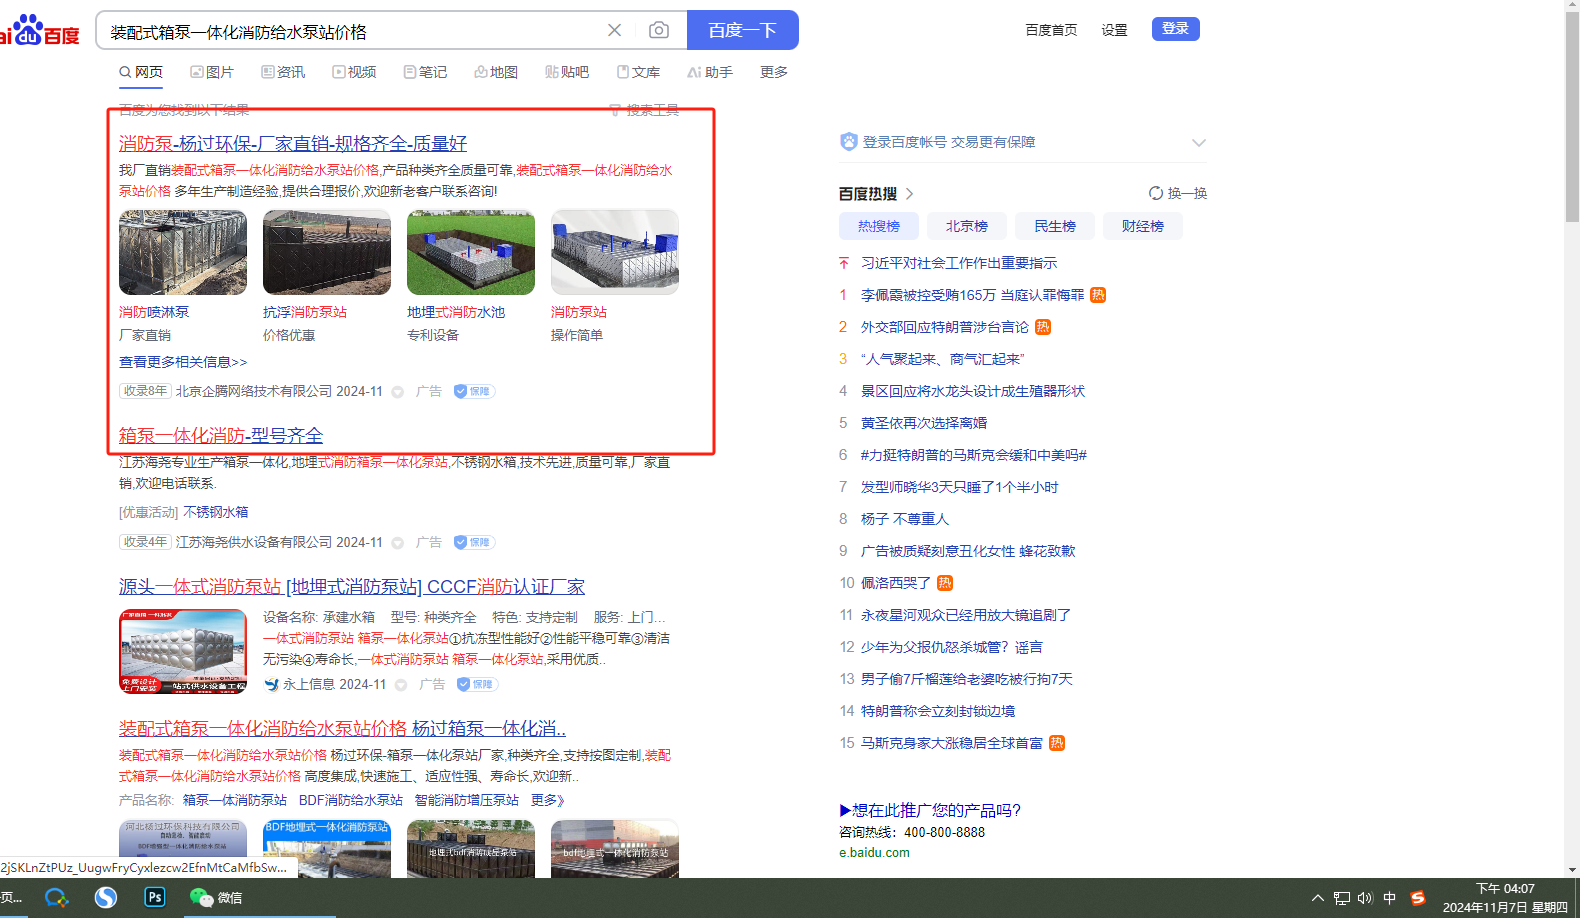Click into the search input field
This screenshot has width=1580, height=918.
point(350,31)
